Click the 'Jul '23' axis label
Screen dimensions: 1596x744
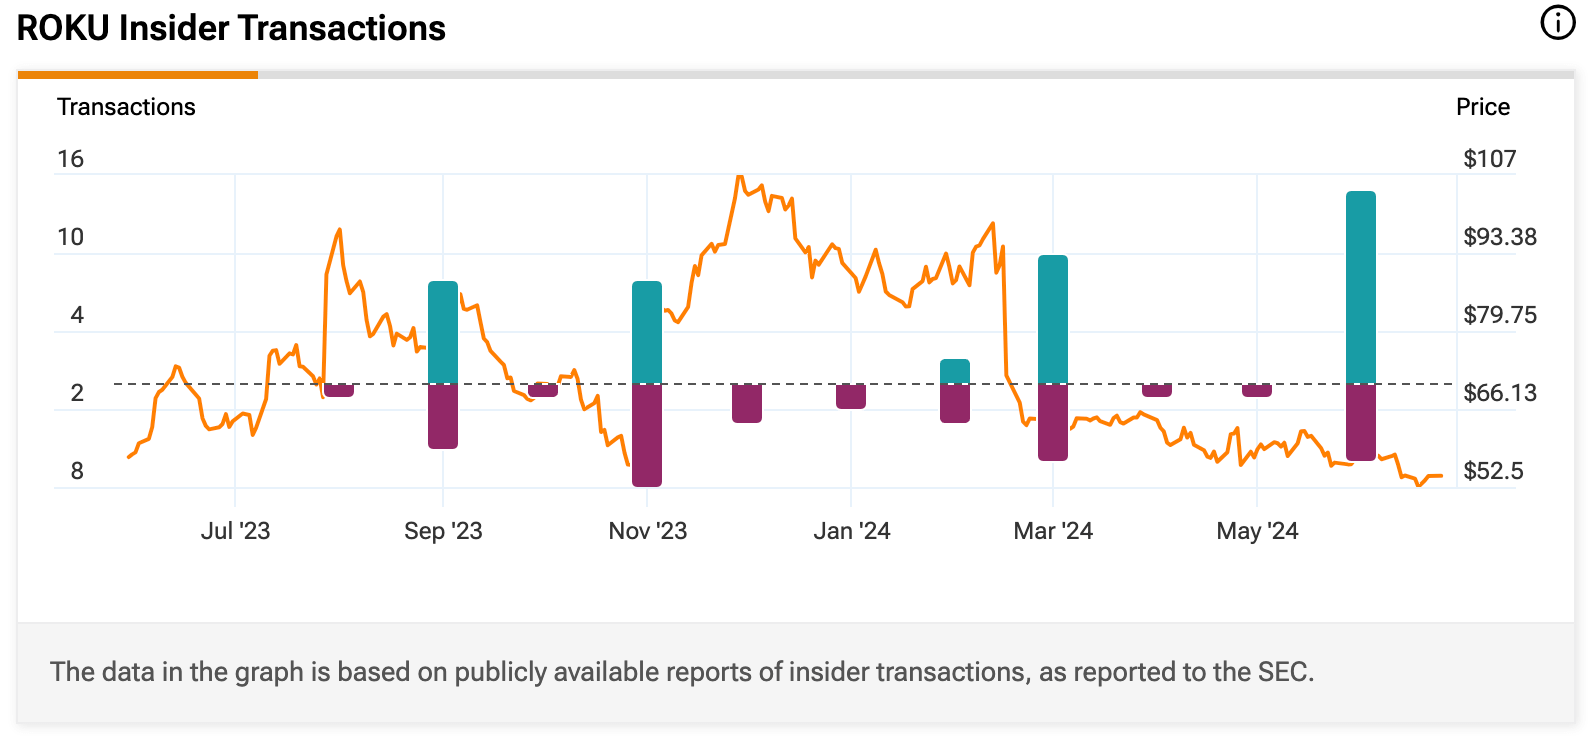click(x=235, y=531)
